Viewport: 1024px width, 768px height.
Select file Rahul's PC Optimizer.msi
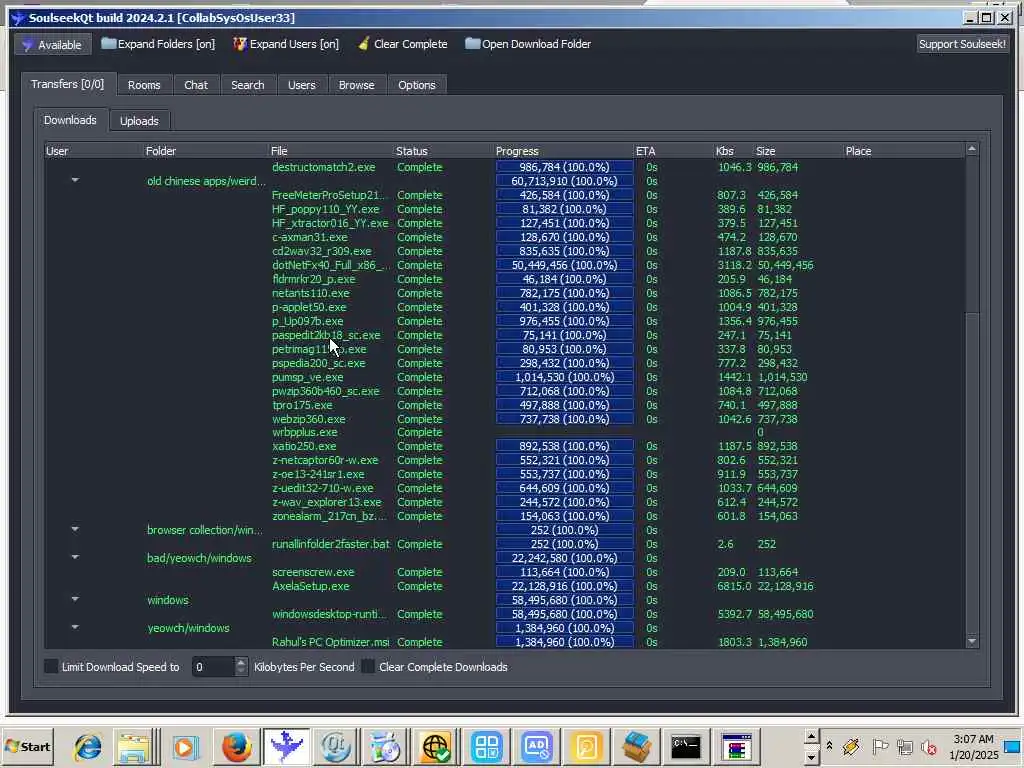(x=330, y=642)
